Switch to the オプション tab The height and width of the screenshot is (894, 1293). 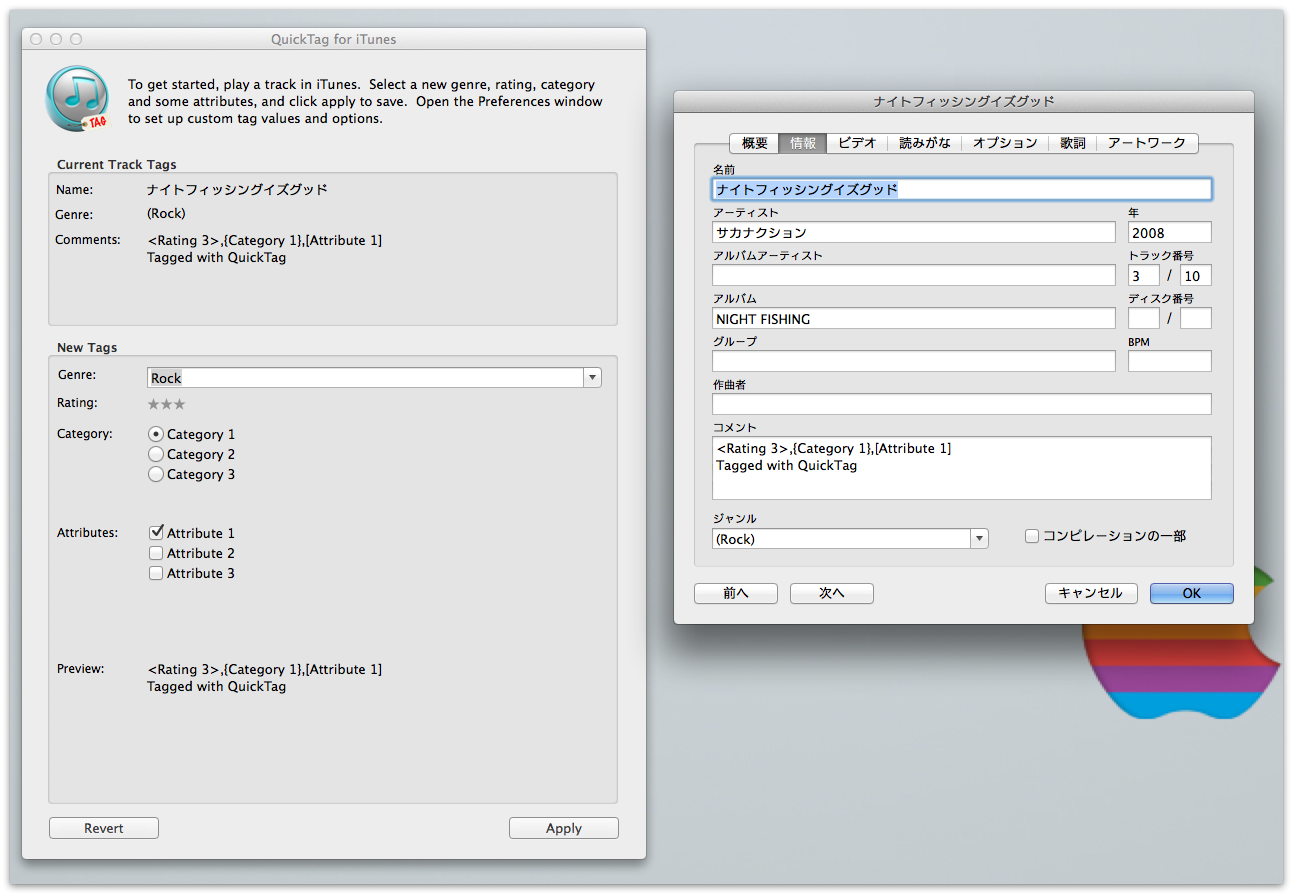1005,143
